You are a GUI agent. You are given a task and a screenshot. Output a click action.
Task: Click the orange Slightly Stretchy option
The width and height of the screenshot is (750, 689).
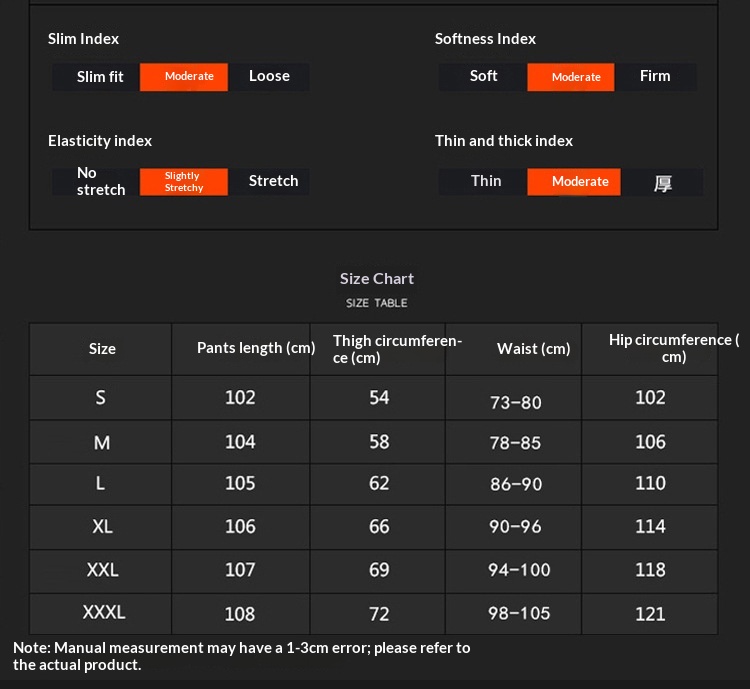[184, 181]
